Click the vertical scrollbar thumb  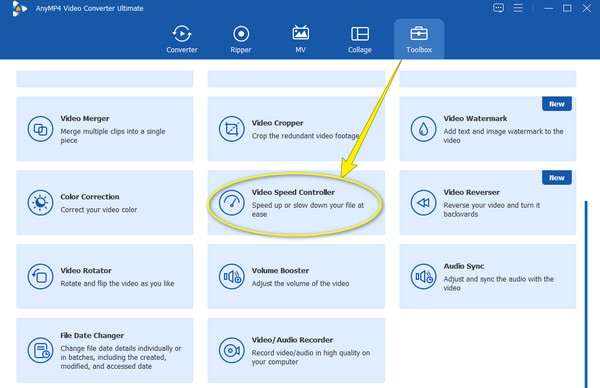586,294
